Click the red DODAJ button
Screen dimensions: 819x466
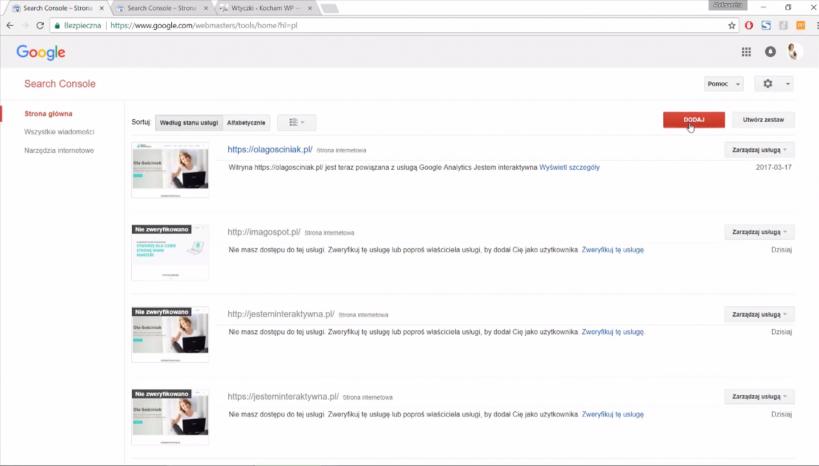point(694,120)
